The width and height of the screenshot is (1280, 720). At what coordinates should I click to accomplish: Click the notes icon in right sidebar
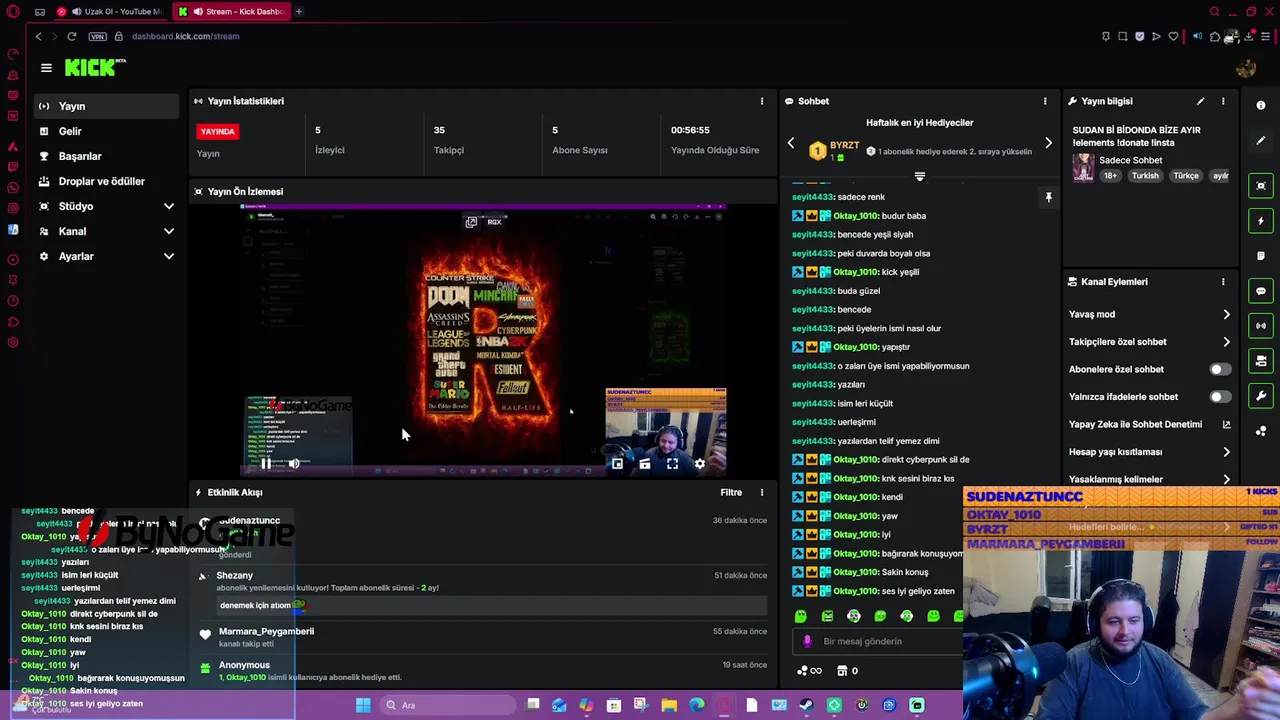(x=1261, y=256)
